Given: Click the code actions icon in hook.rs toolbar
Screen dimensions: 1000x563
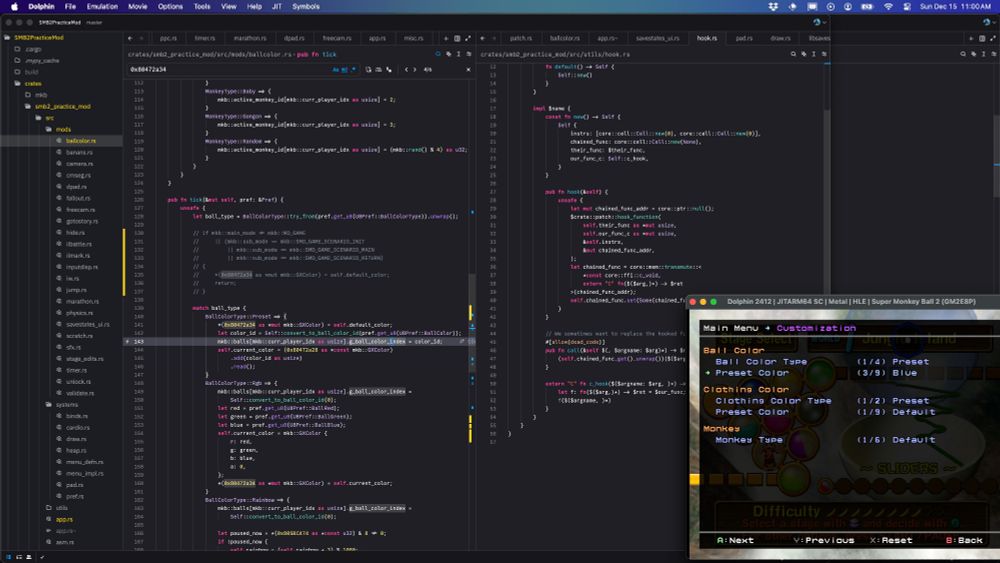Looking at the screenshot, I should click(804, 54).
